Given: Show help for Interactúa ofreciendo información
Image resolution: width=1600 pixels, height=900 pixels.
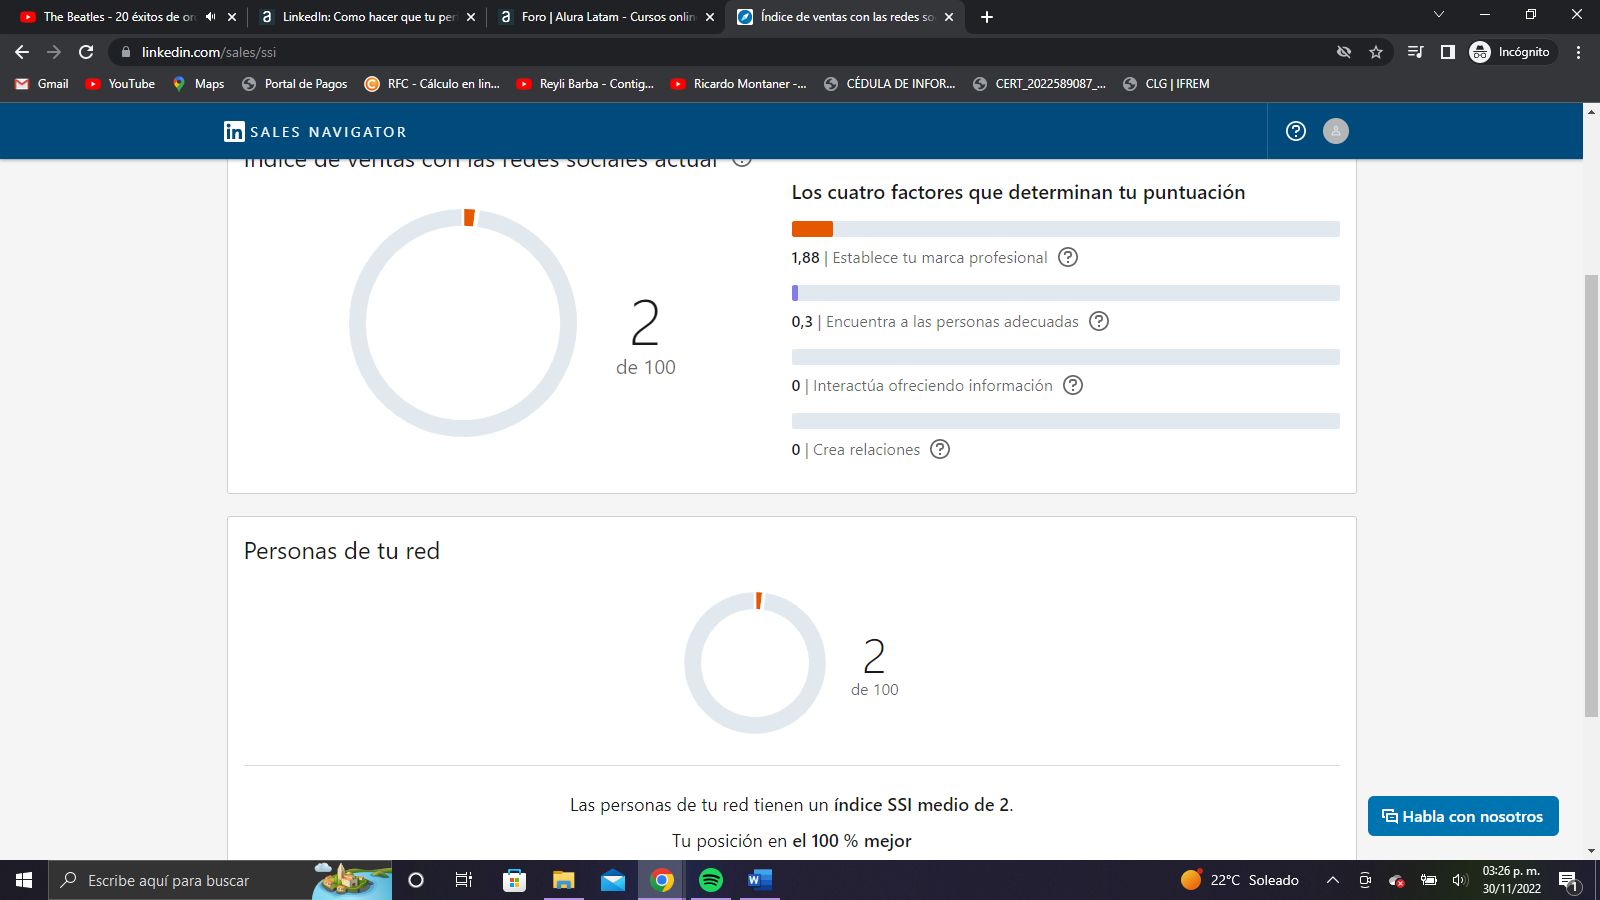Looking at the screenshot, I should tap(1073, 385).
